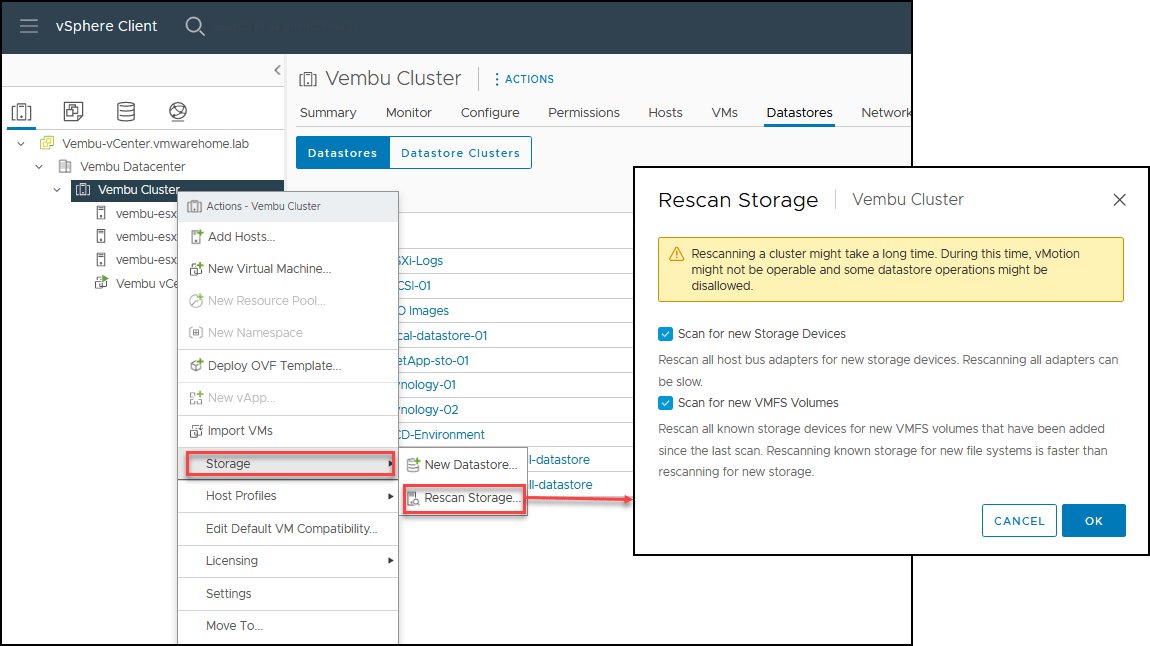Screen dimensions: 1150x646
Task: Open the Actions dropdown for Vembu Cluster
Action: (524, 79)
